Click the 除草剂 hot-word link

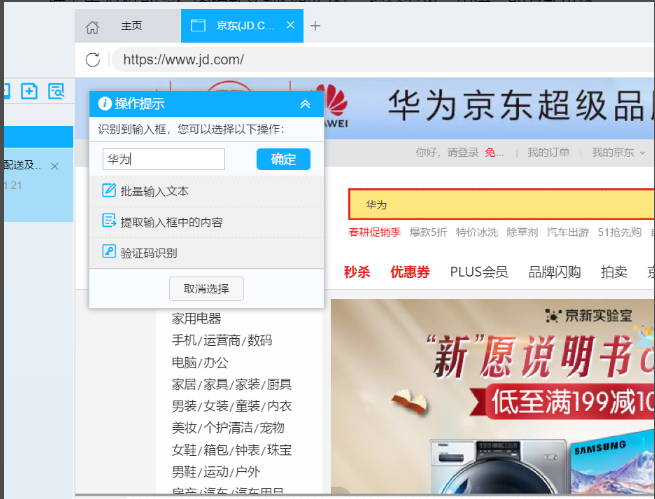(x=522, y=232)
